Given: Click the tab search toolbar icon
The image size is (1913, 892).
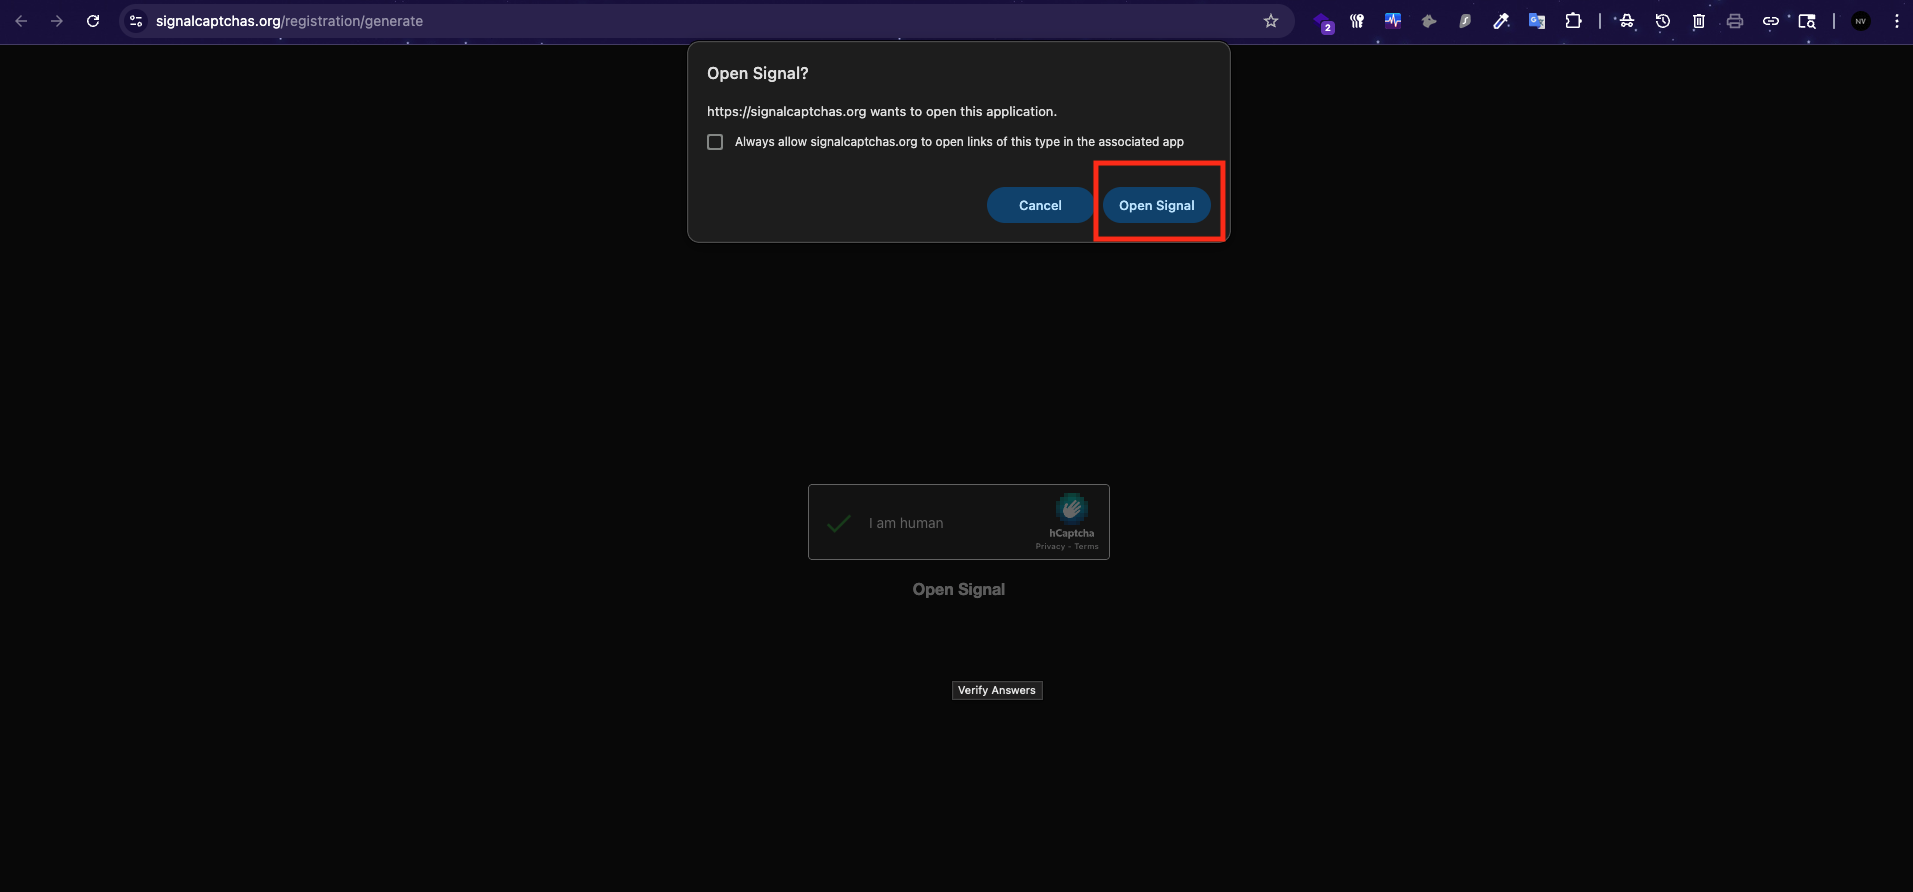Looking at the screenshot, I should pyautogui.click(x=1807, y=21).
